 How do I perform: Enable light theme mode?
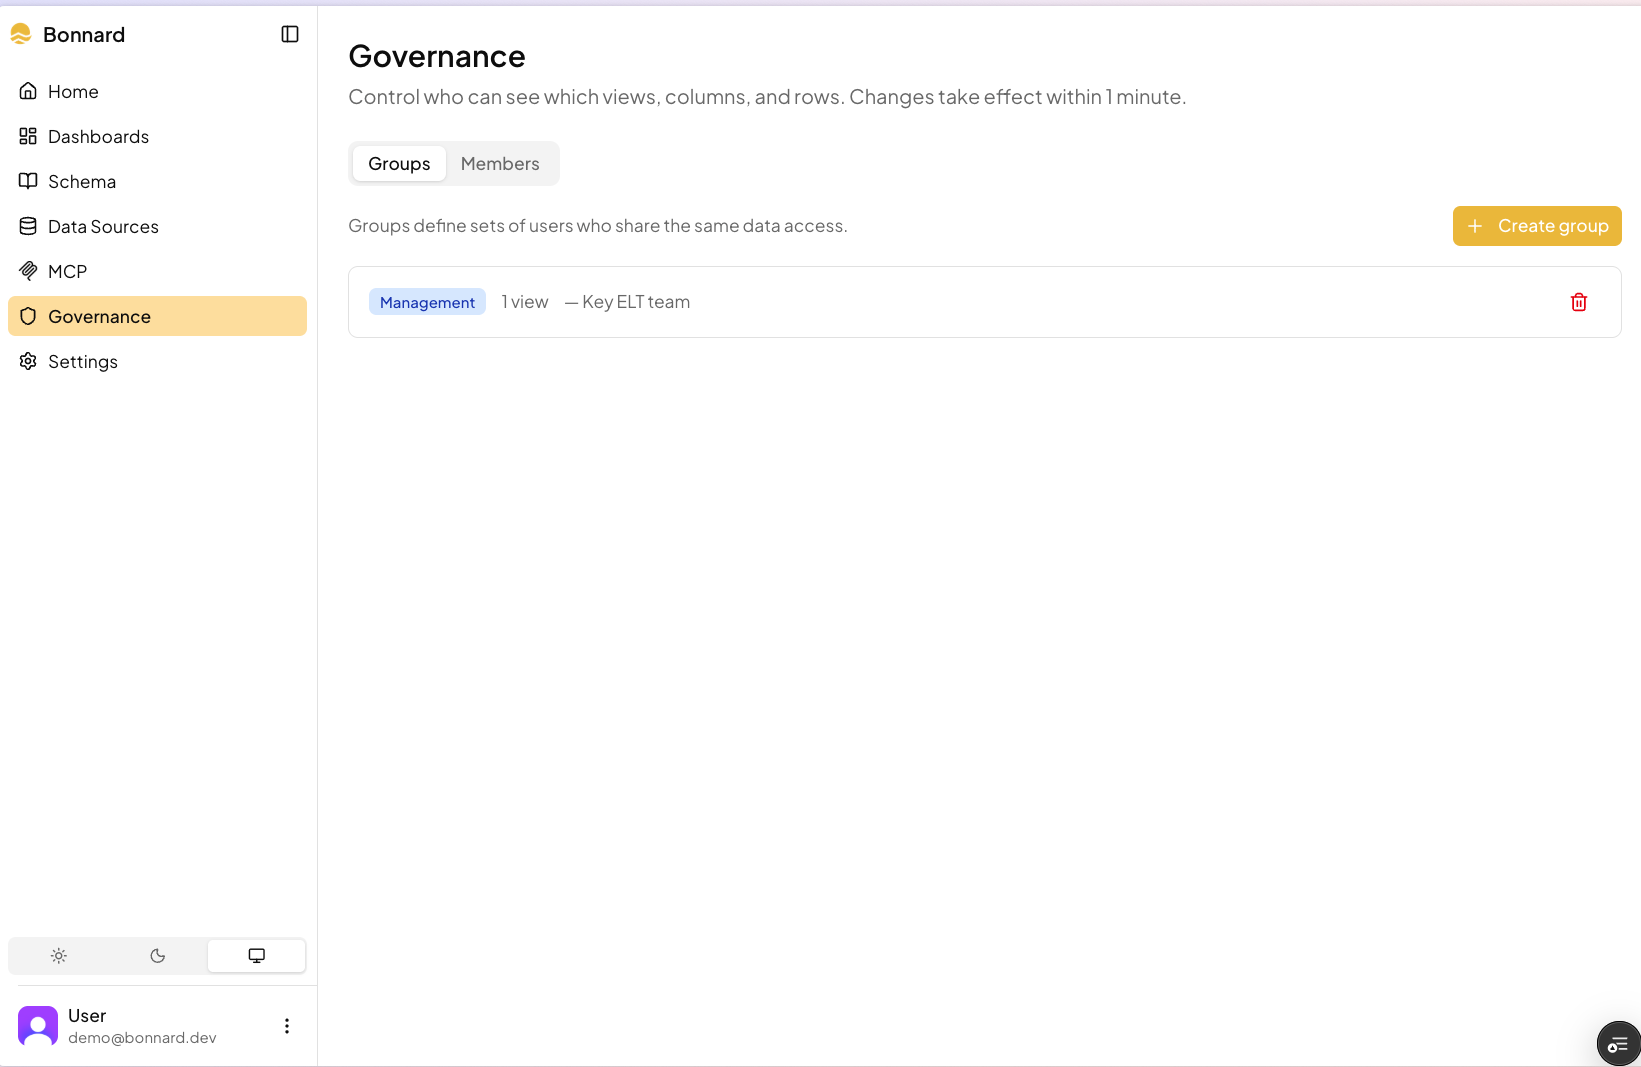(x=58, y=956)
